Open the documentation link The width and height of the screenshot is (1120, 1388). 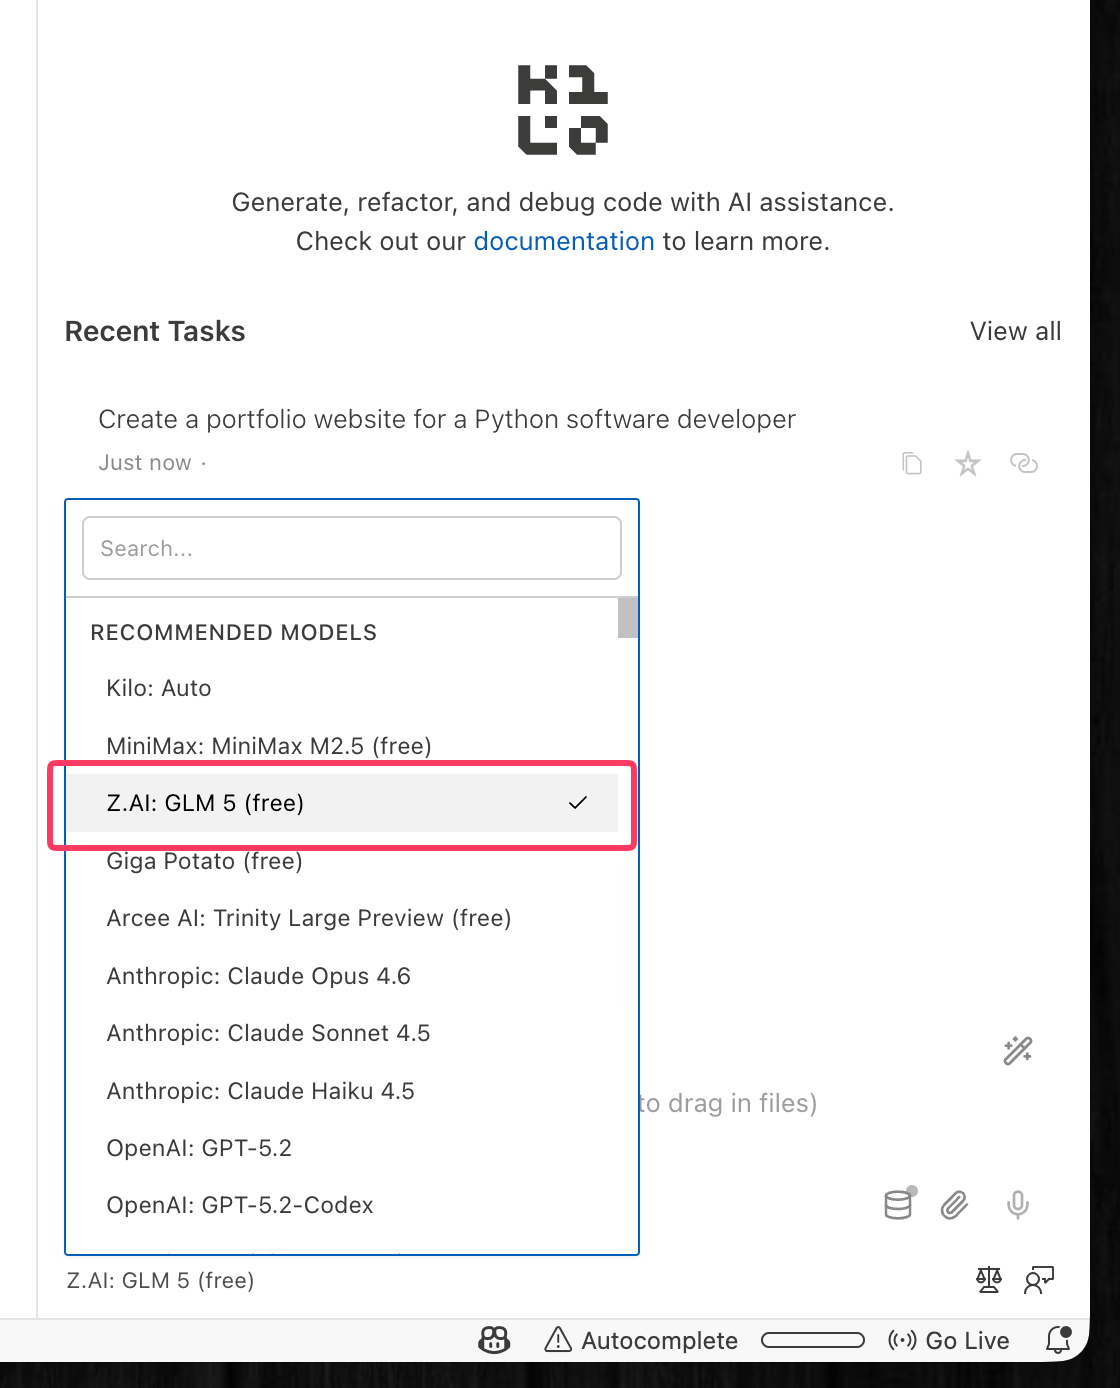(x=564, y=241)
